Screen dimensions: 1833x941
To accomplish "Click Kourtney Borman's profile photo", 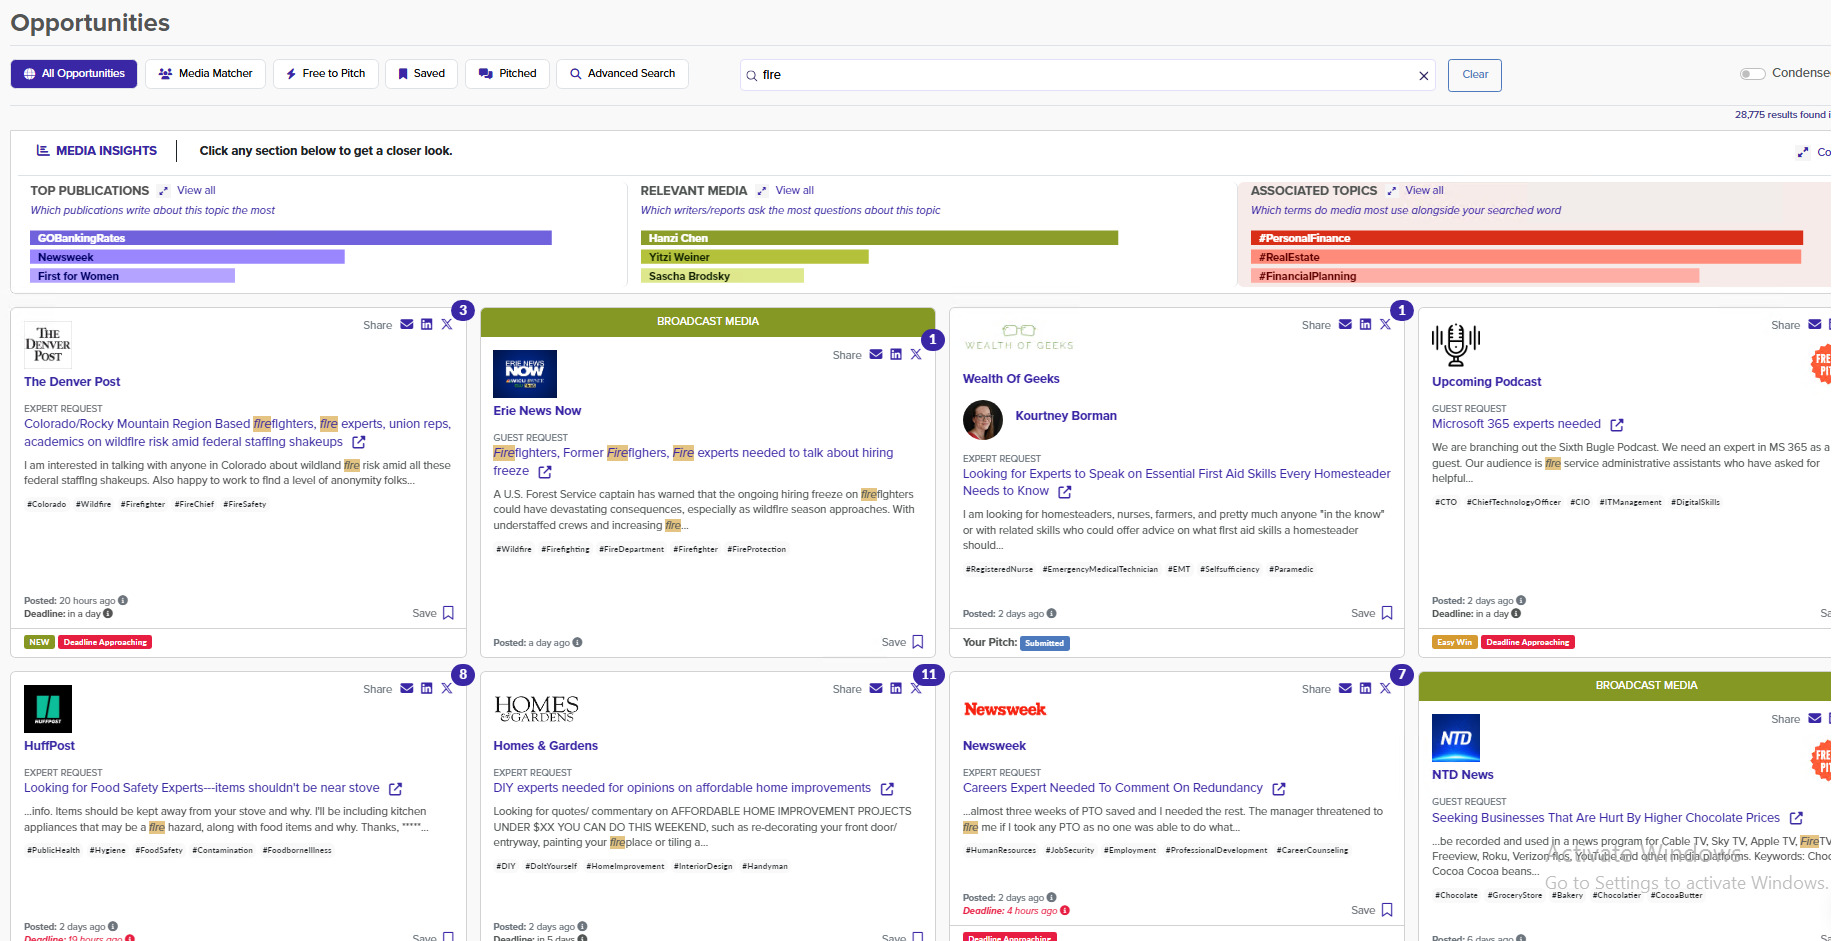I will coord(983,420).
